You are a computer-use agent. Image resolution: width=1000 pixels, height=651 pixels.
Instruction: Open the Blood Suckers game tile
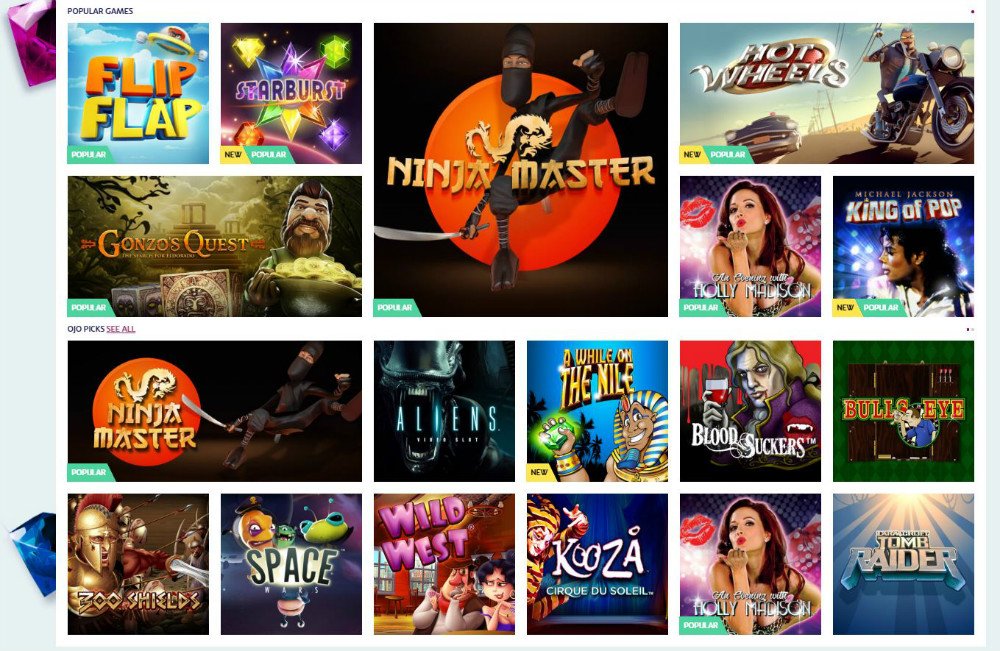(x=750, y=411)
